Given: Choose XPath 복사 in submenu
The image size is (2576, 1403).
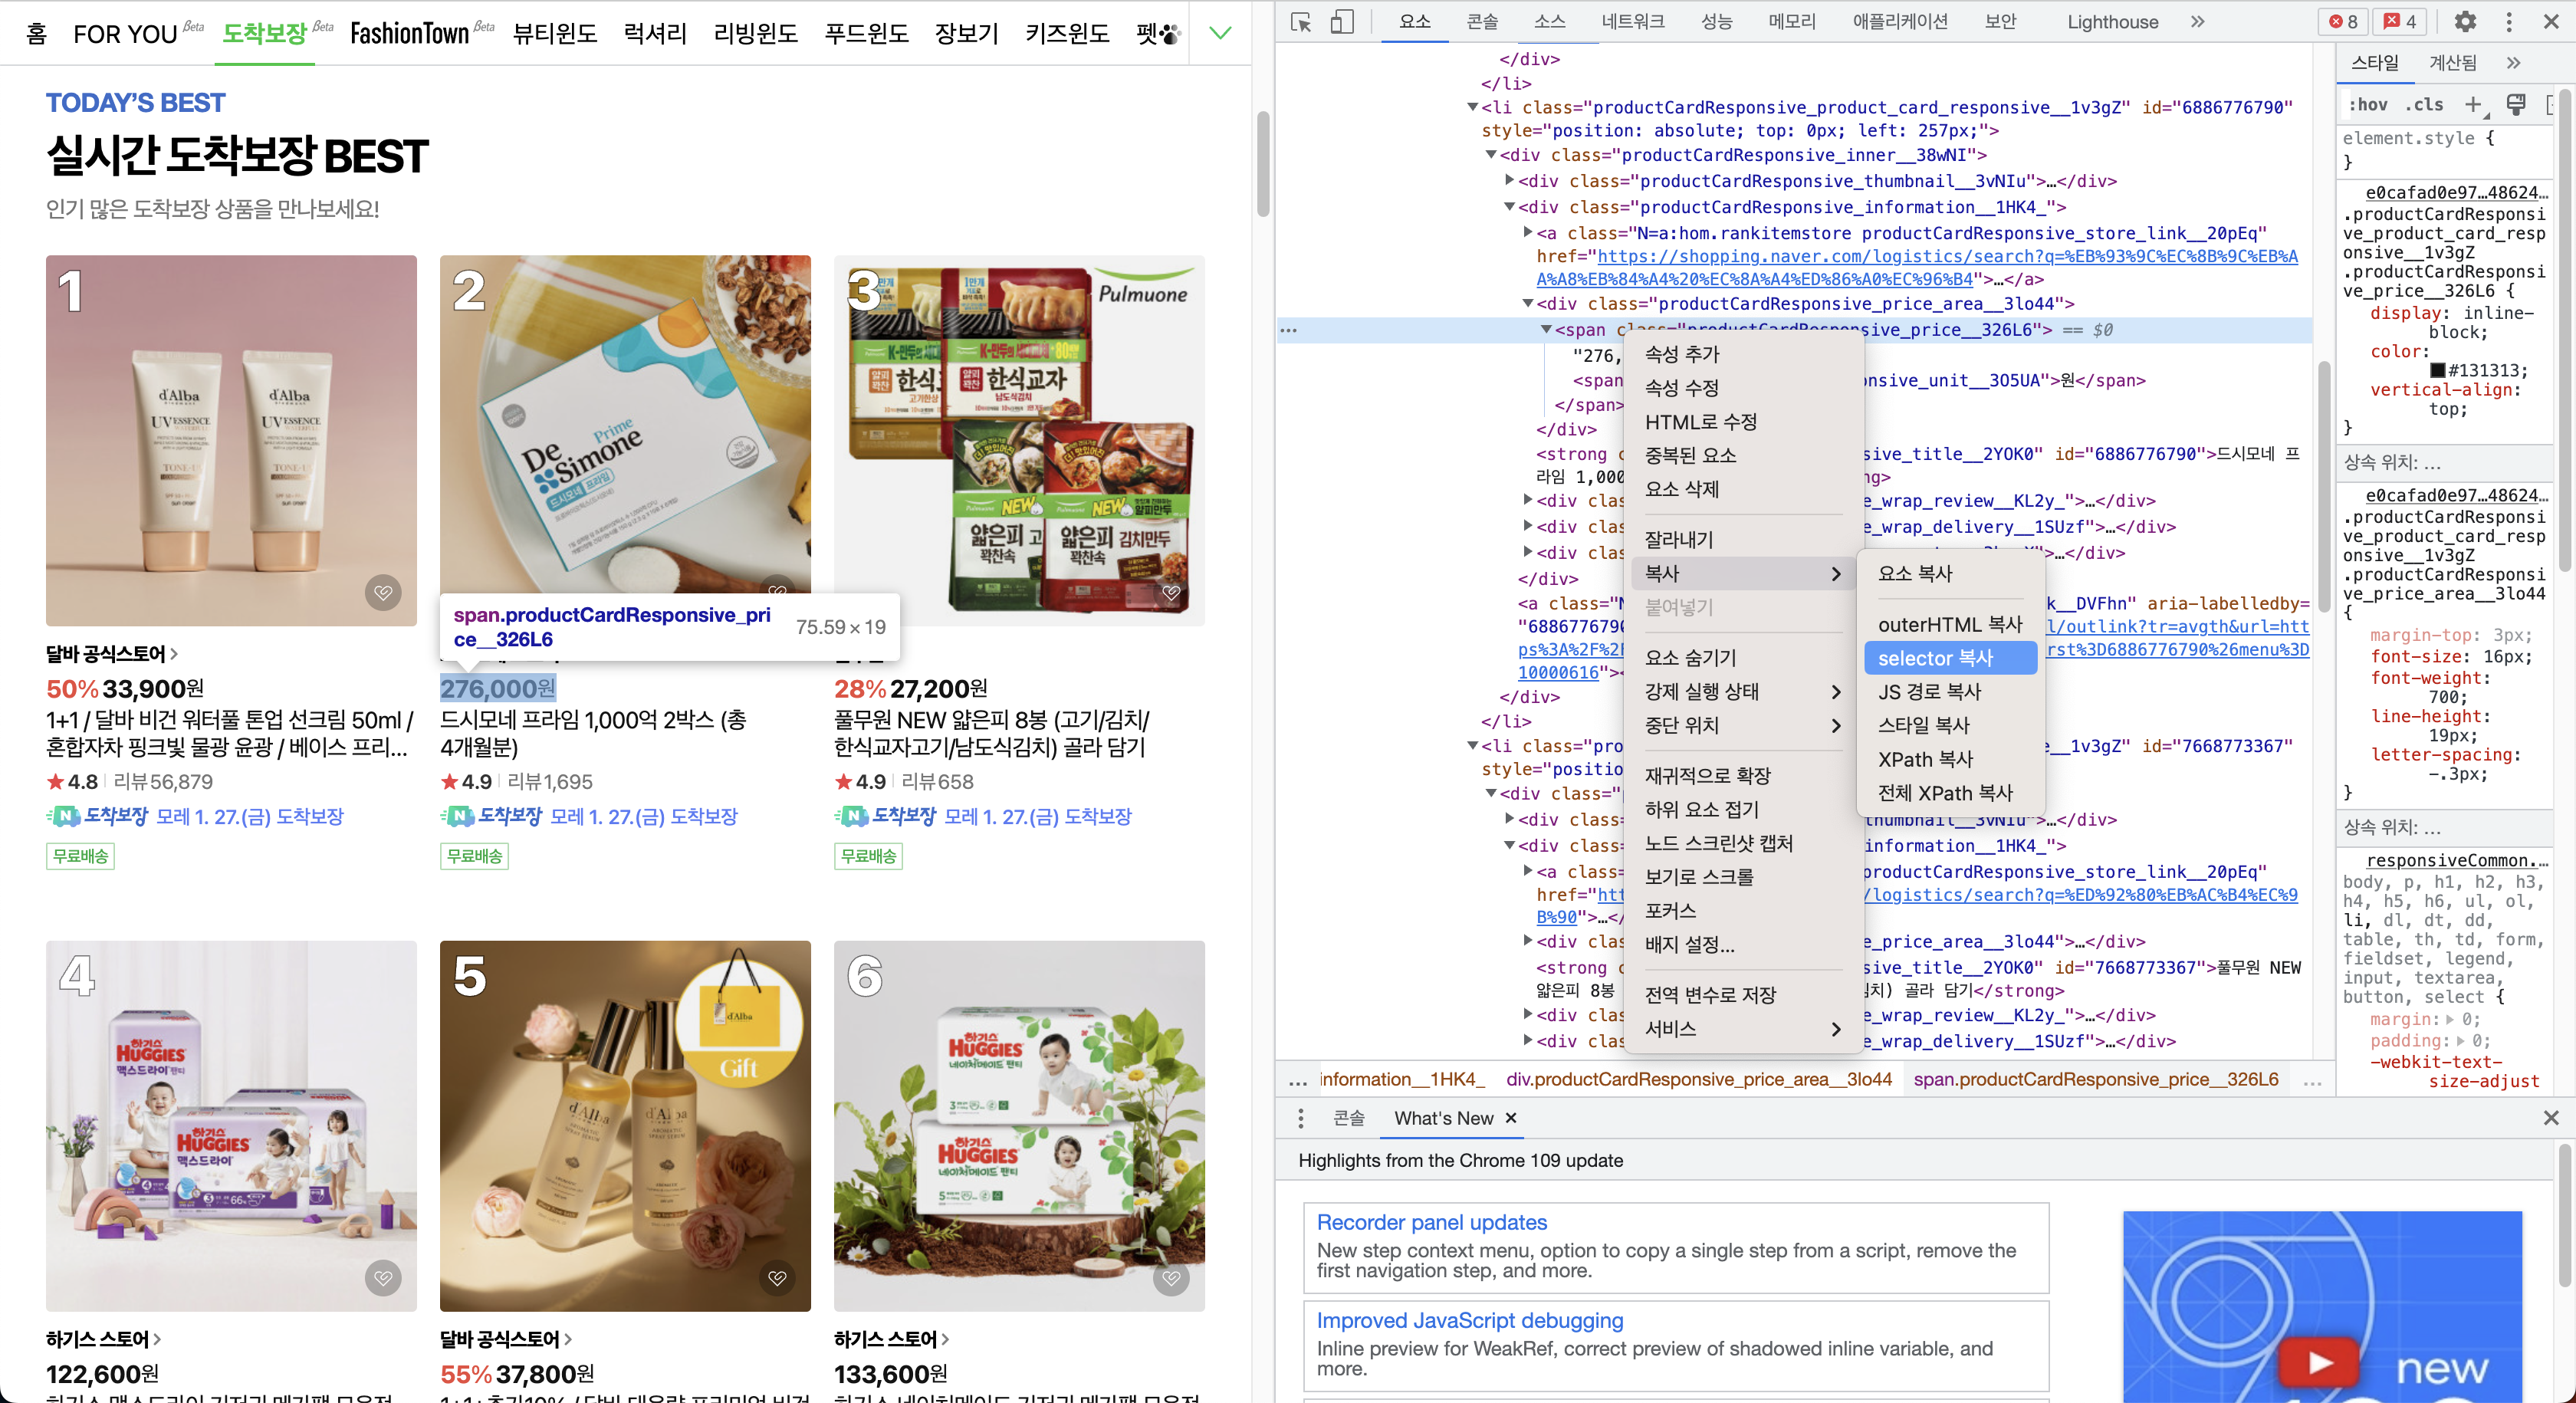Looking at the screenshot, I should (x=1950, y=759).
